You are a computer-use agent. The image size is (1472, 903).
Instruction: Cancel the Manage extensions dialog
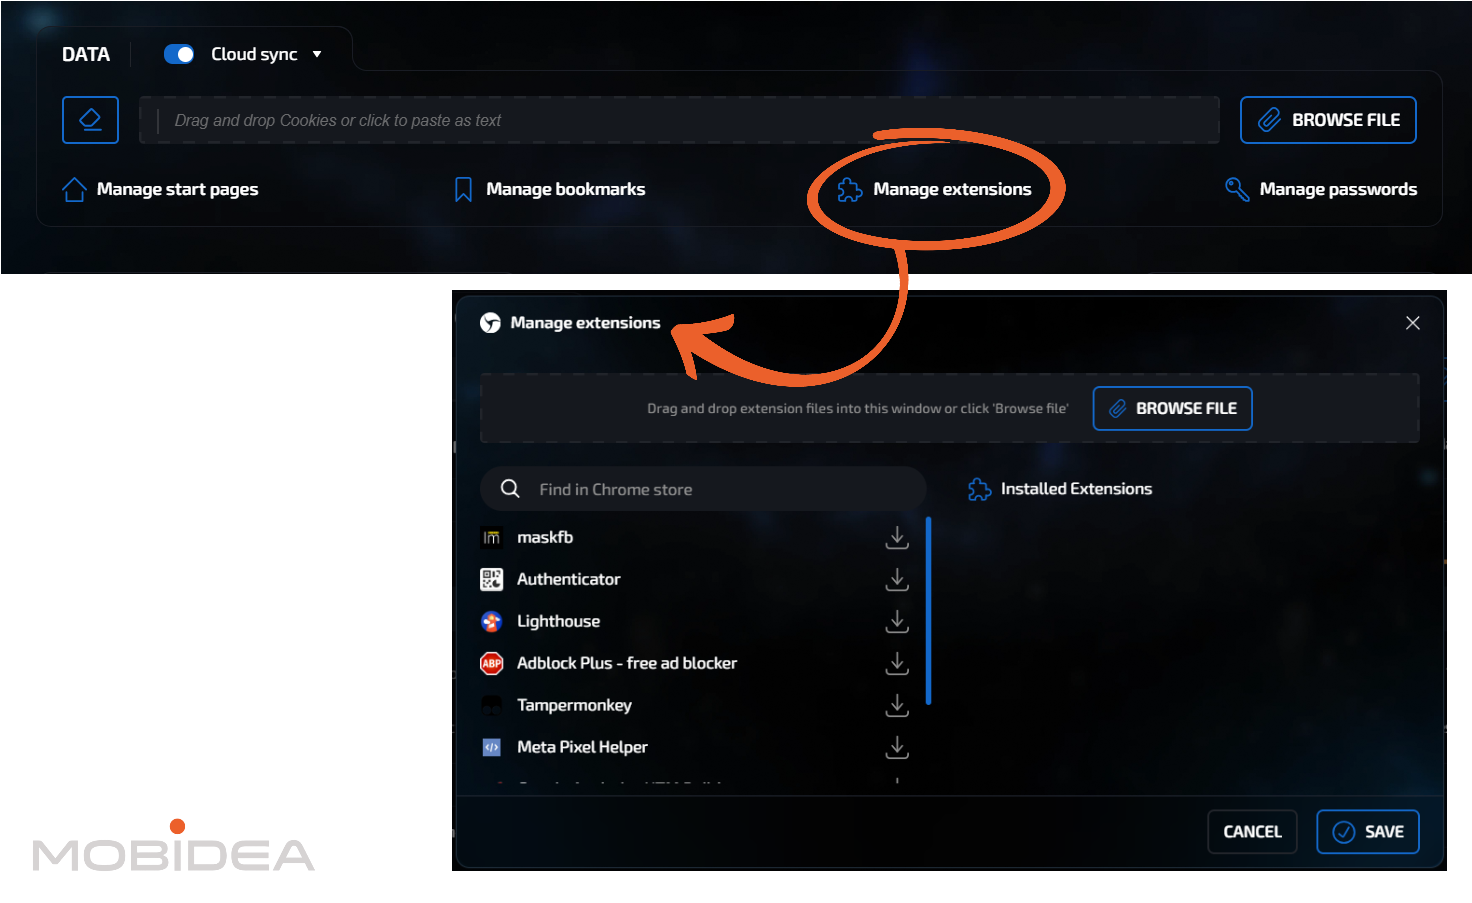1252,831
